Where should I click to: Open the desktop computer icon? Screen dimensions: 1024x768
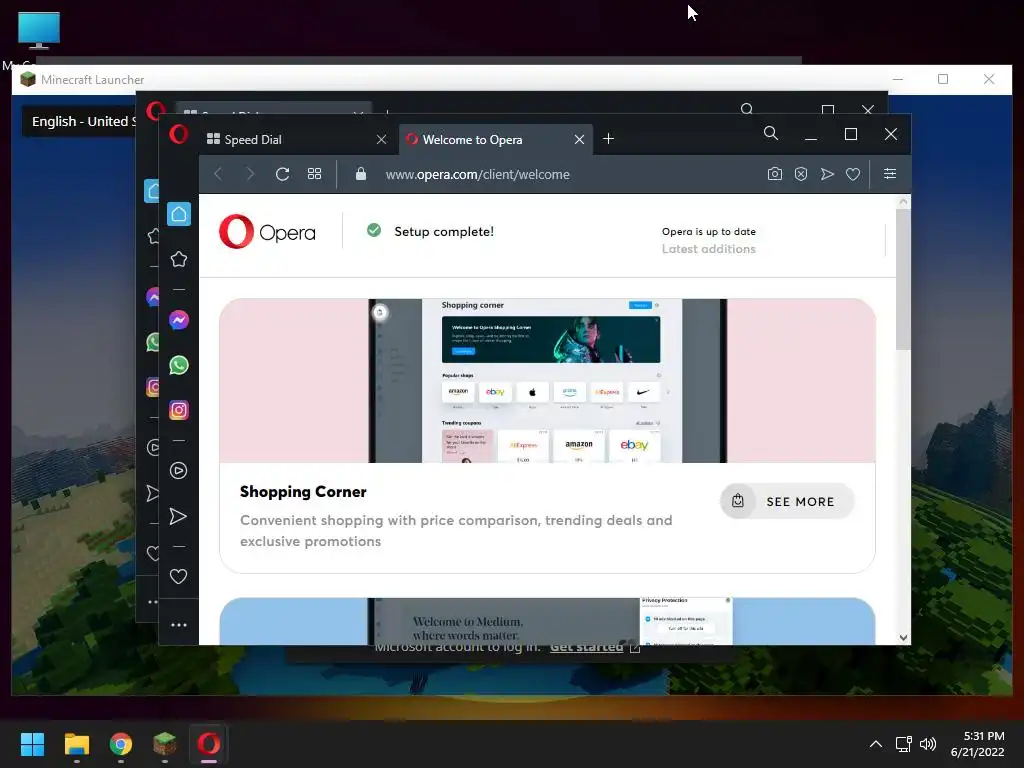39,31
